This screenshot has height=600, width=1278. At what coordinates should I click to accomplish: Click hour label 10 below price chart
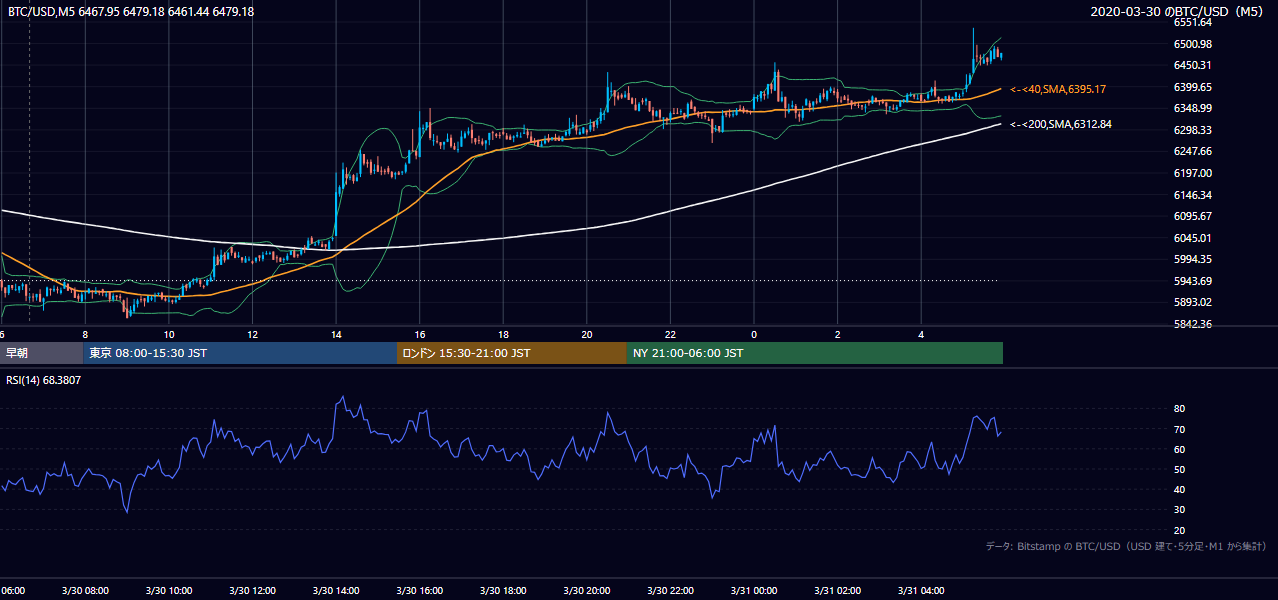click(x=169, y=334)
